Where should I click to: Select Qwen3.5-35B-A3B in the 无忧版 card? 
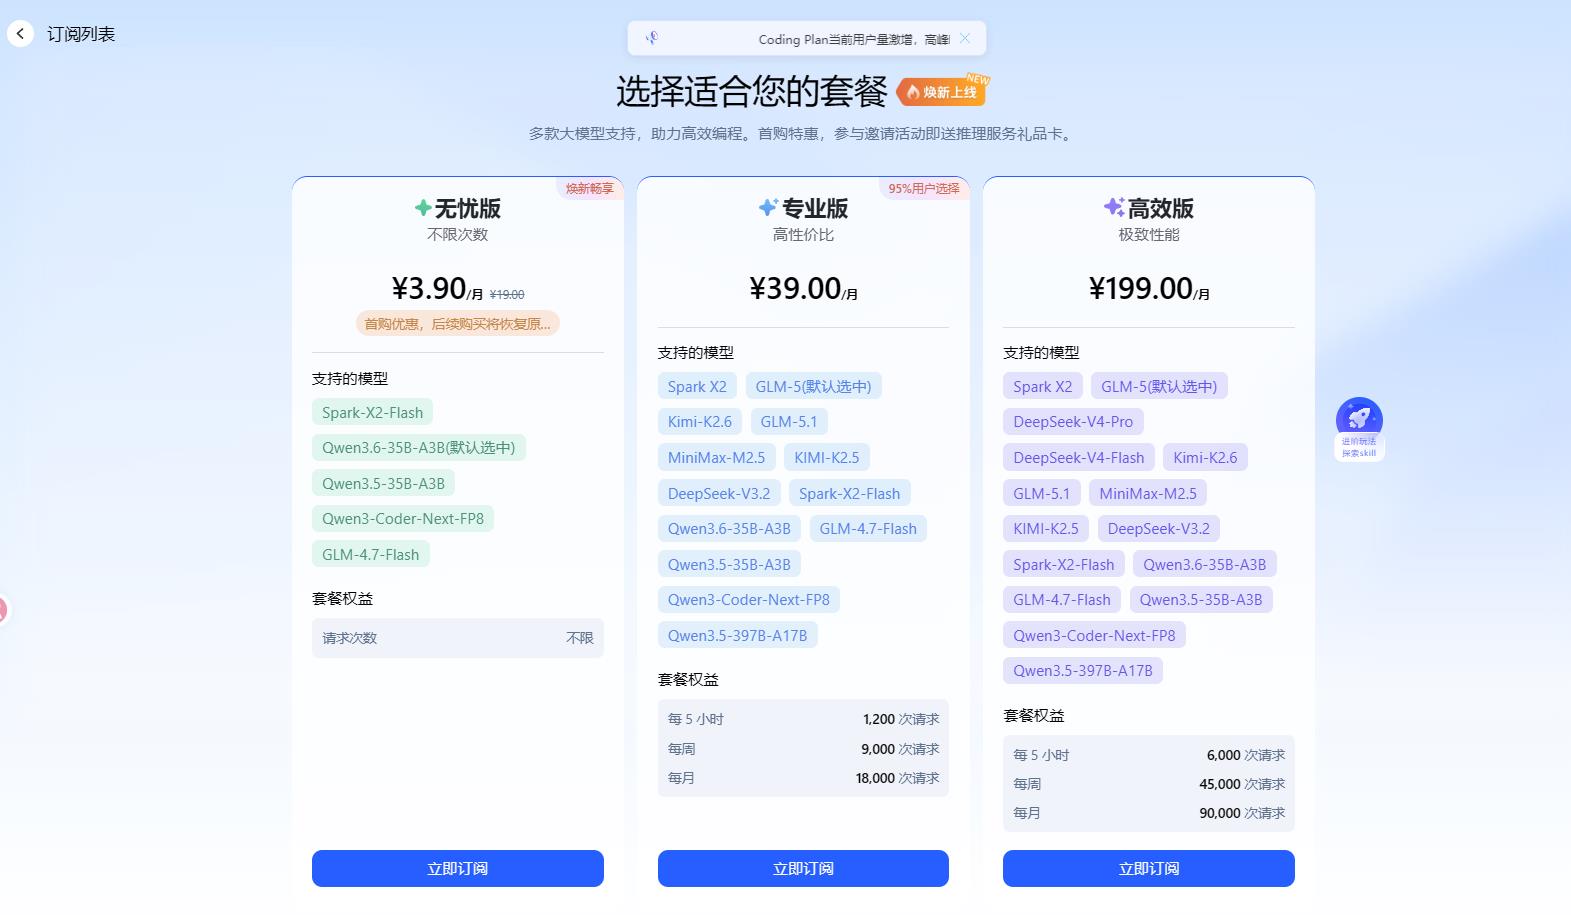[383, 483]
